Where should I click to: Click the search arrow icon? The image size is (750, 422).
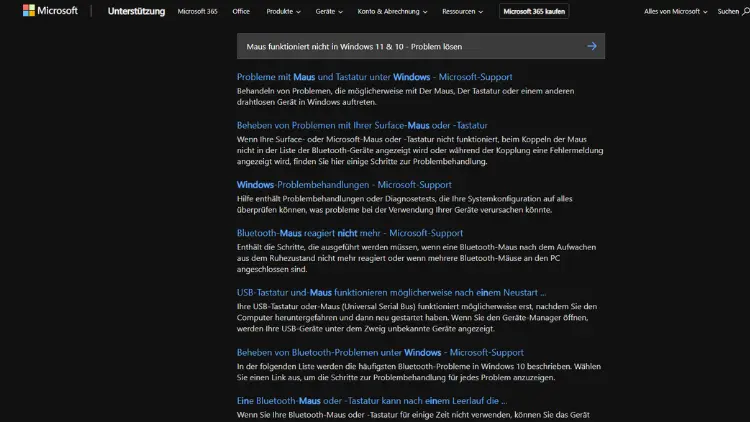click(x=592, y=46)
